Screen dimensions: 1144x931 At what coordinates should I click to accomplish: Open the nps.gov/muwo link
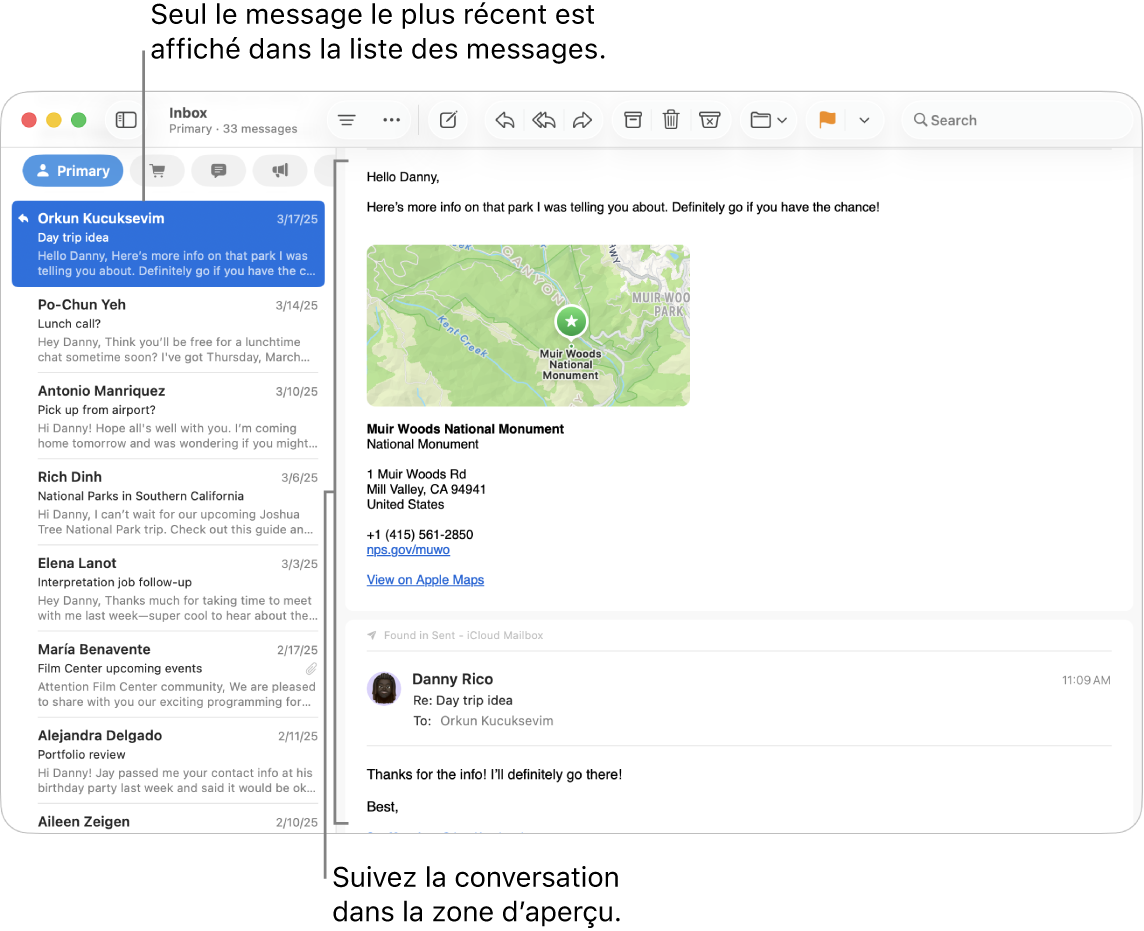[x=408, y=549]
